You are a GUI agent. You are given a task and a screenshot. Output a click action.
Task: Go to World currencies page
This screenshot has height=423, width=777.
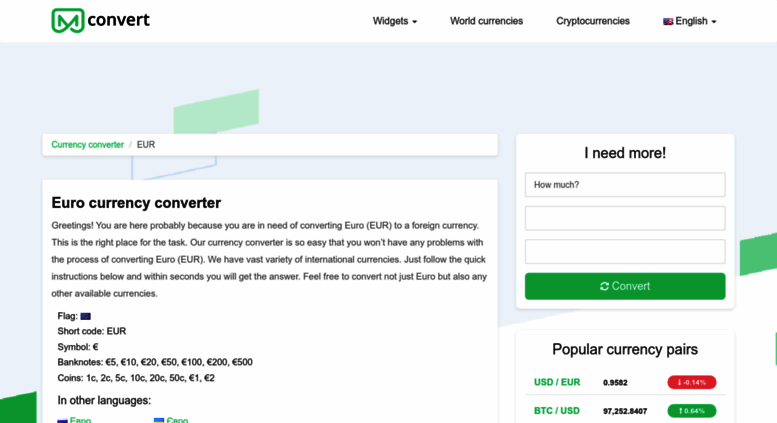coord(486,21)
